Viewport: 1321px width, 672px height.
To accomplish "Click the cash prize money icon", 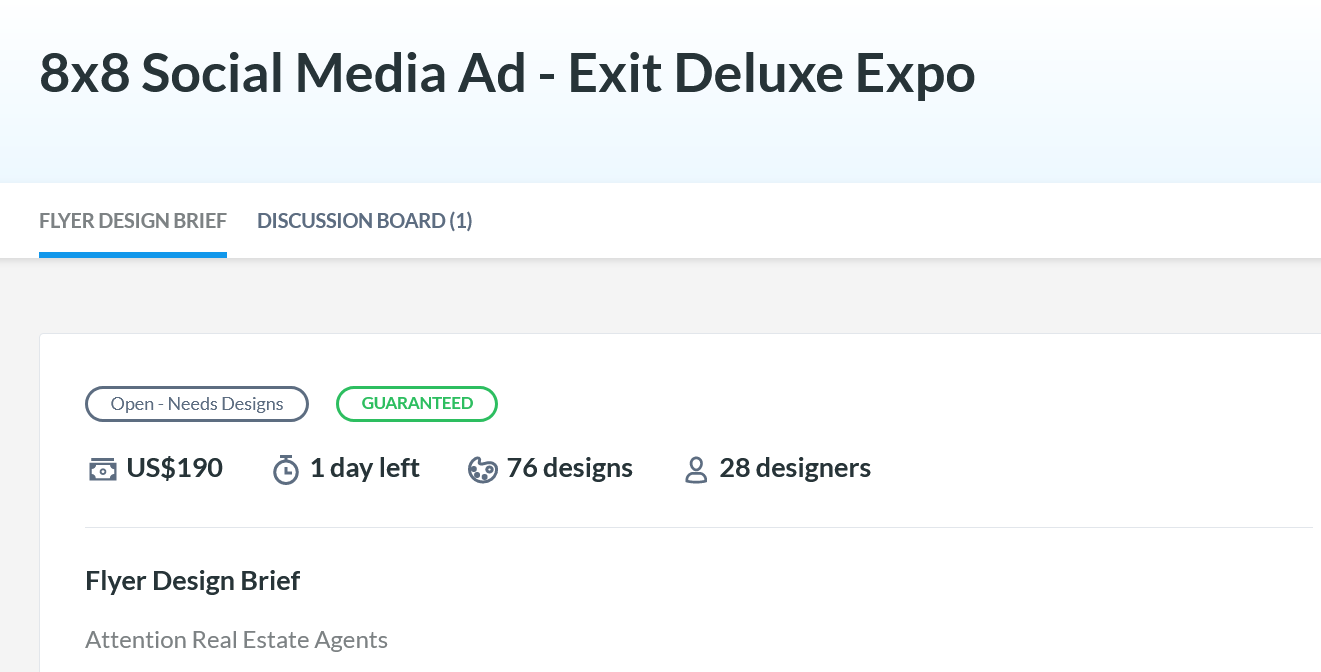I will pos(102,469).
